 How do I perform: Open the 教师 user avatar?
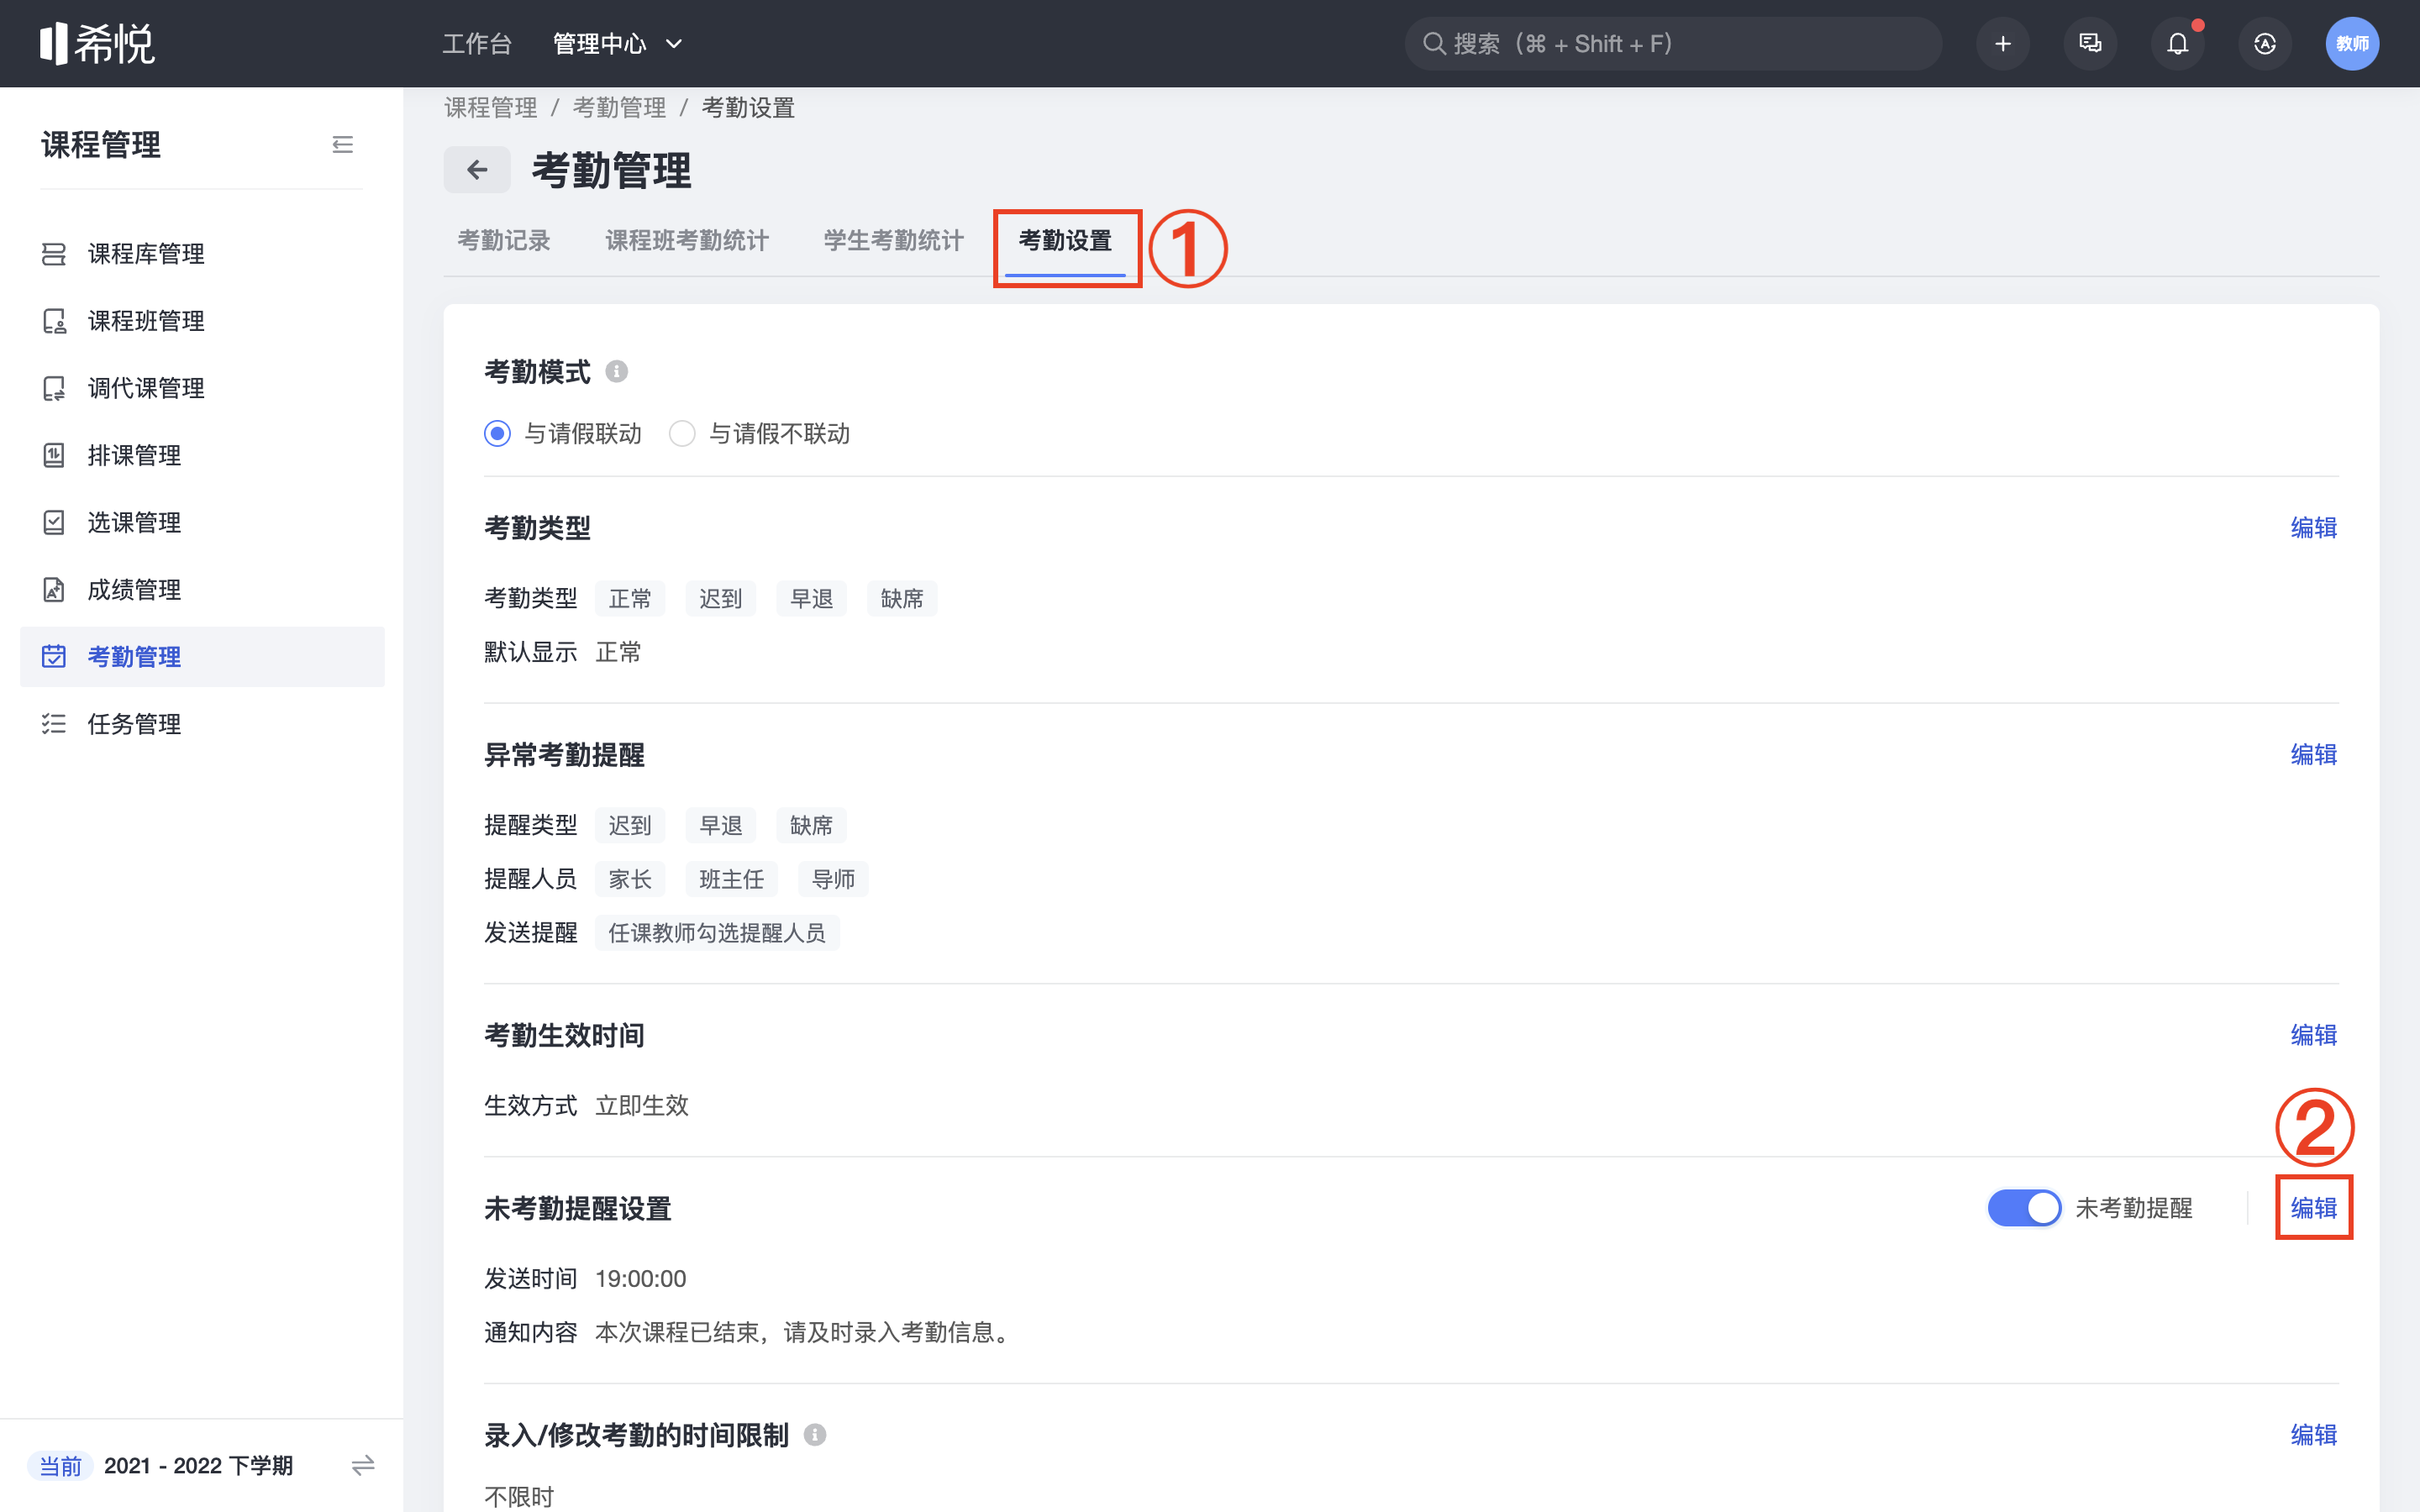click(2352, 44)
